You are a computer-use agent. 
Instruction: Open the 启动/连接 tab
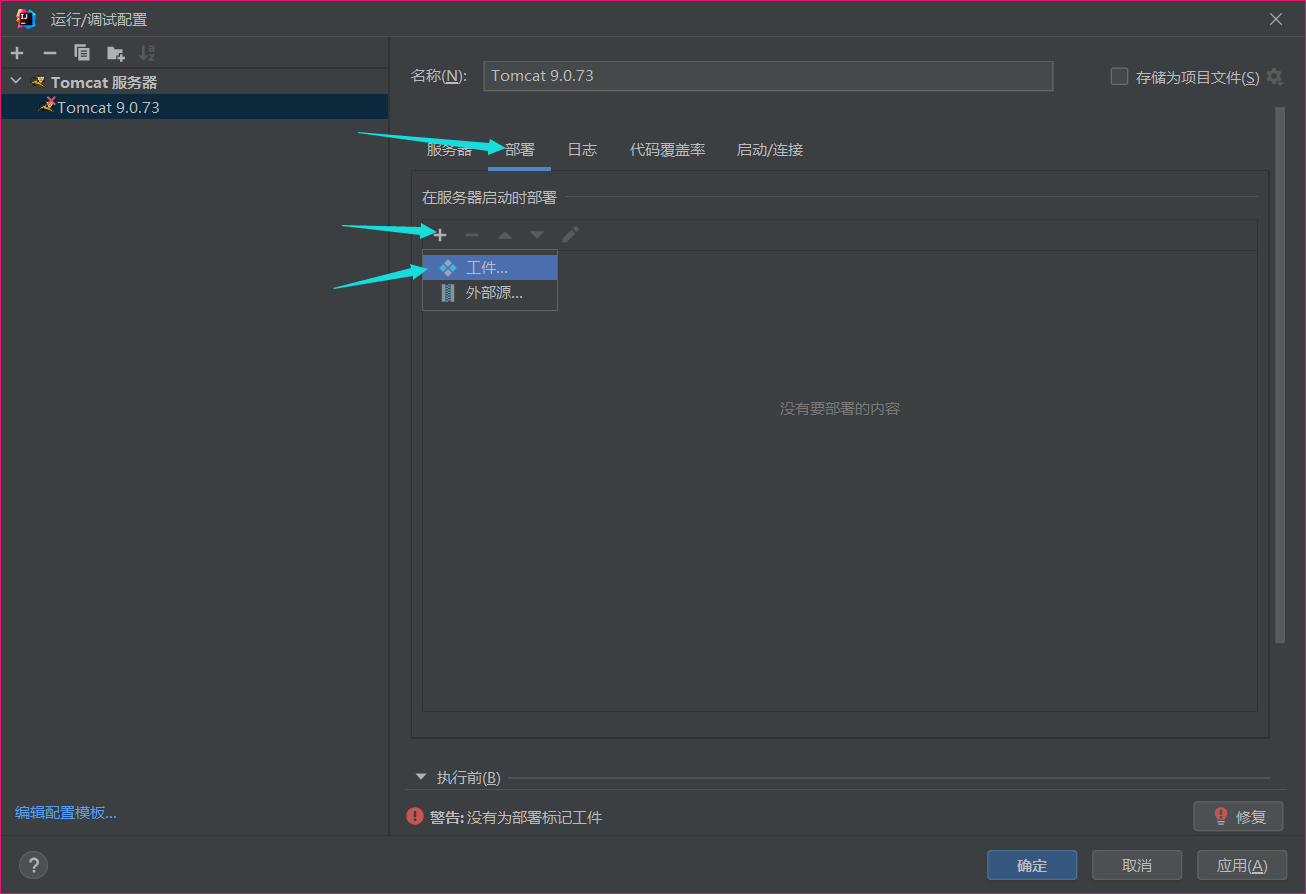[x=770, y=150]
